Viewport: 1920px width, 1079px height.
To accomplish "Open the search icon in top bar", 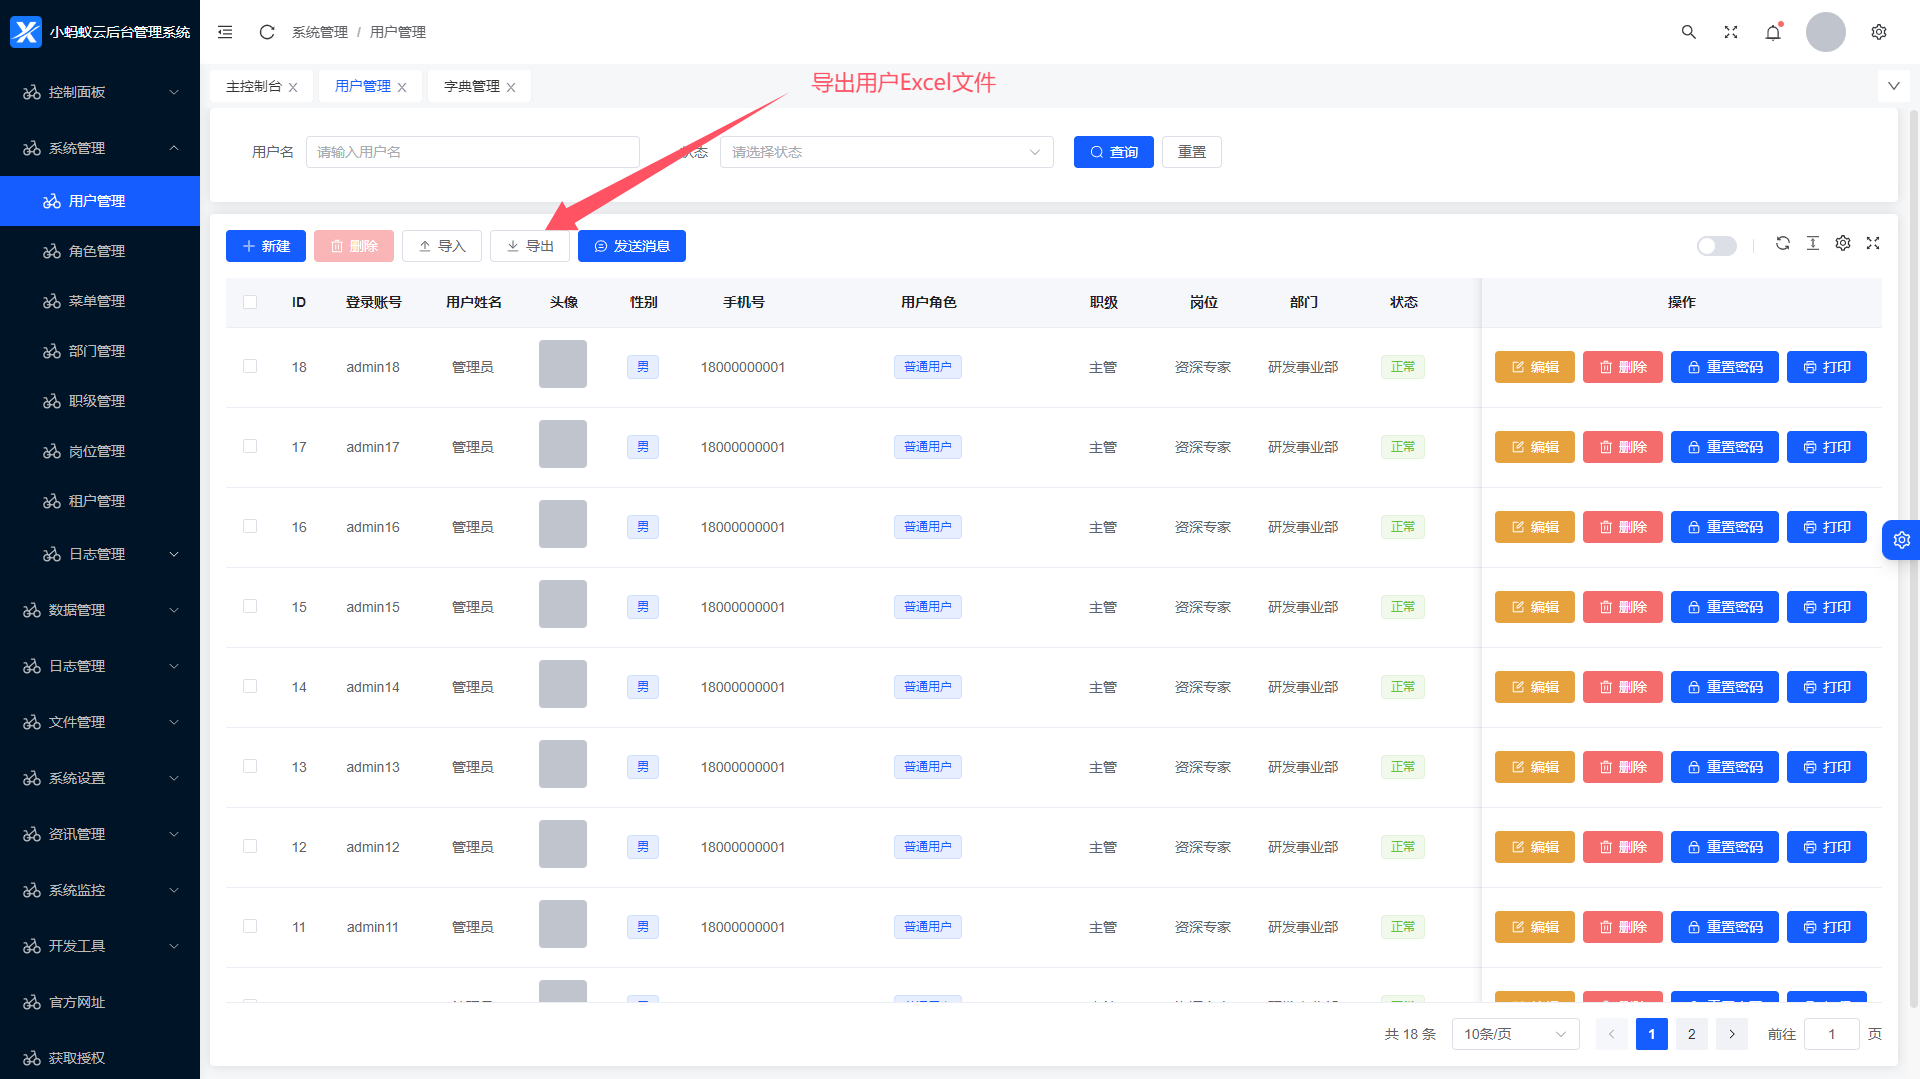I will 1688,32.
